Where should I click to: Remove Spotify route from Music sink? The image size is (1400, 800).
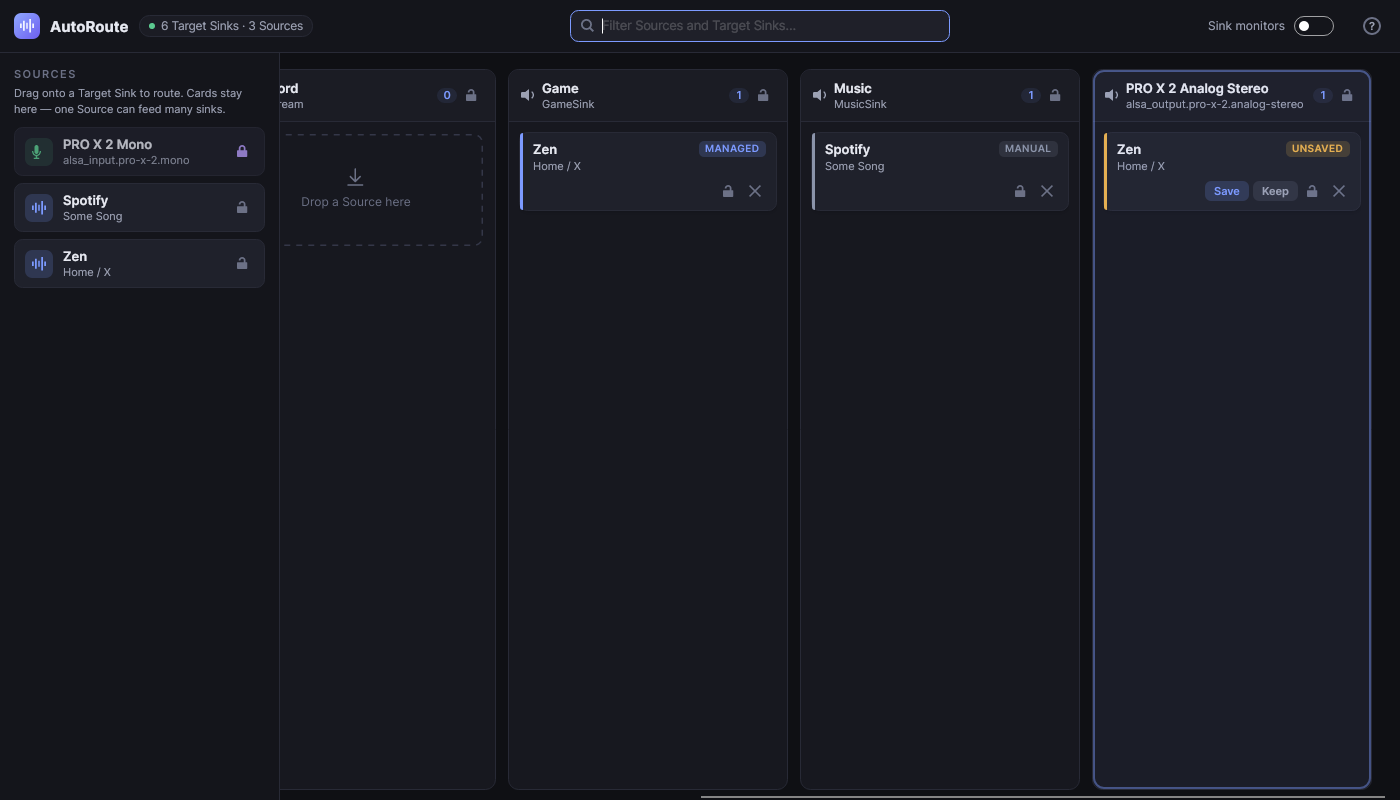(x=1047, y=191)
